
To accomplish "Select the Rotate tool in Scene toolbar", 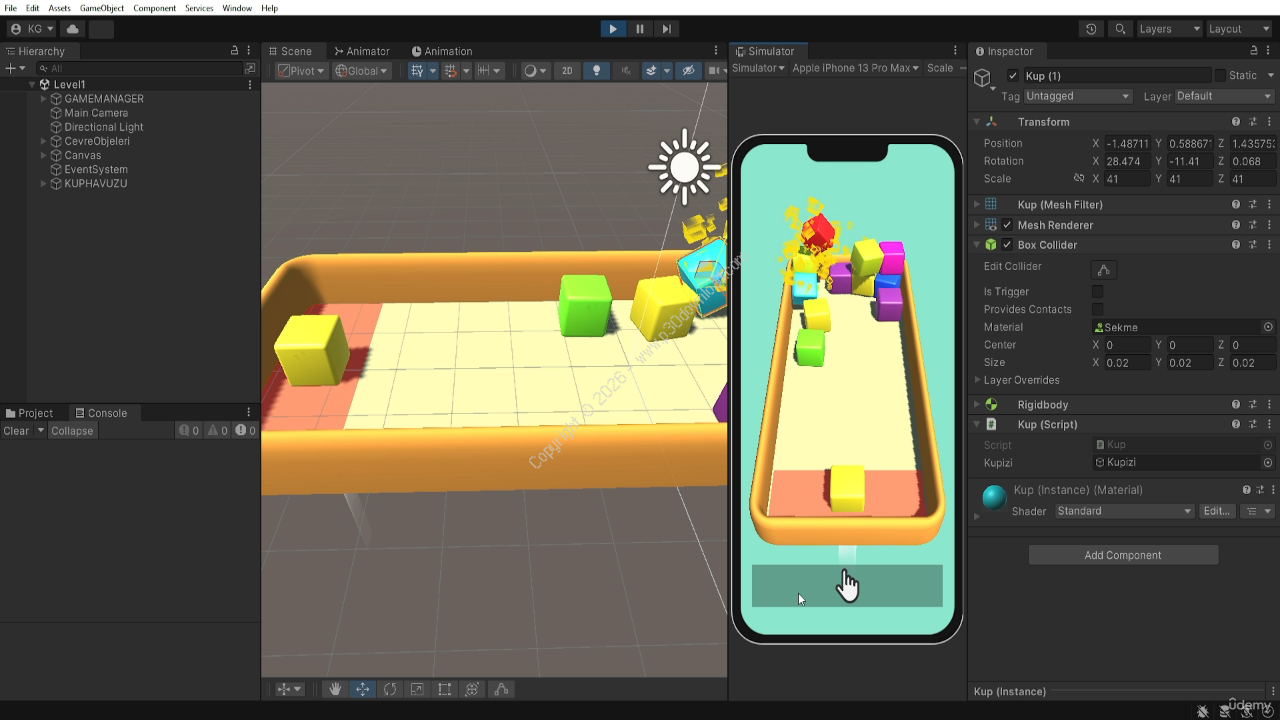I will pyautogui.click(x=390, y=689).
